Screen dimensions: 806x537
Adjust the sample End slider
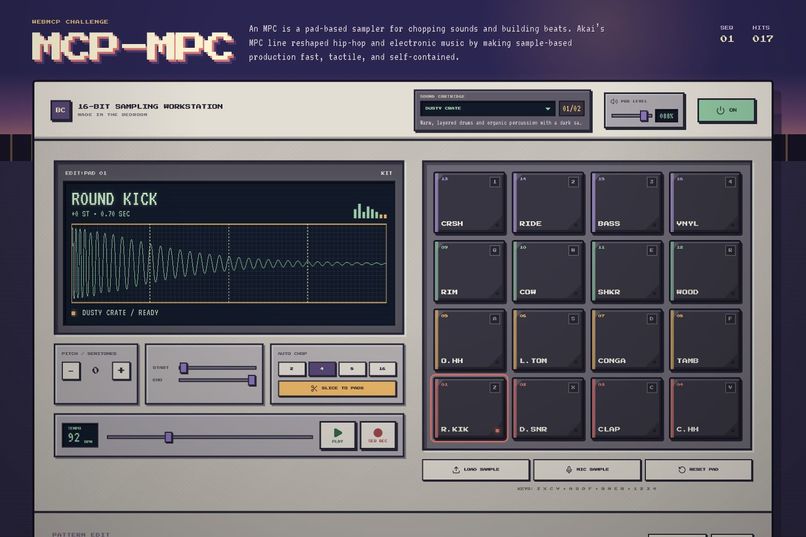click(217, 380)
